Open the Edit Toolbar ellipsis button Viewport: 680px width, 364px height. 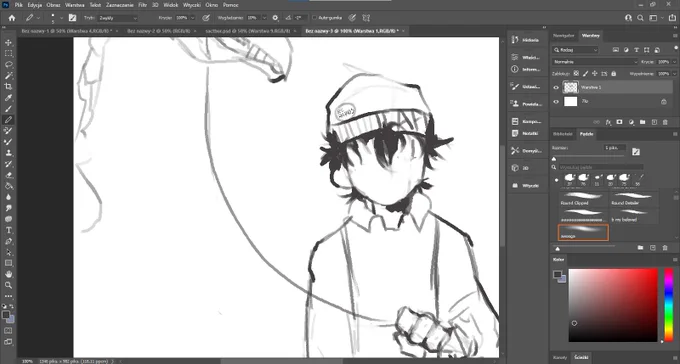8,296
